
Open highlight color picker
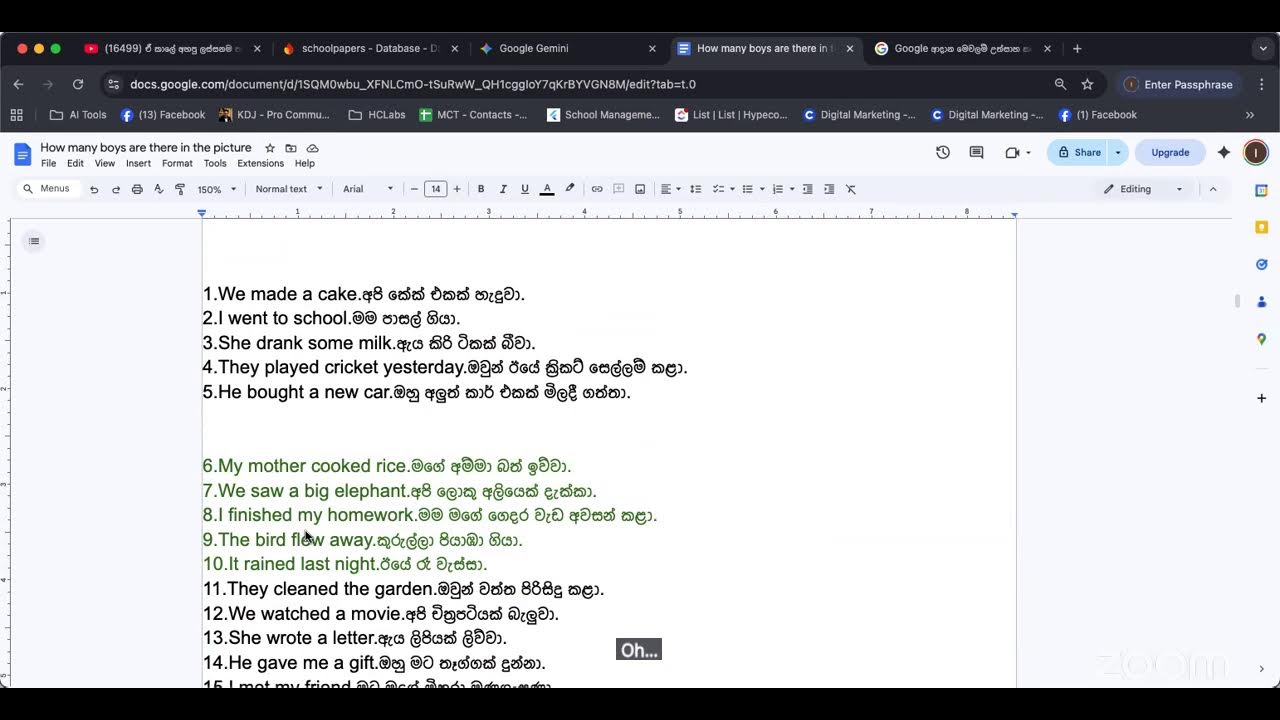coord(570,189)
